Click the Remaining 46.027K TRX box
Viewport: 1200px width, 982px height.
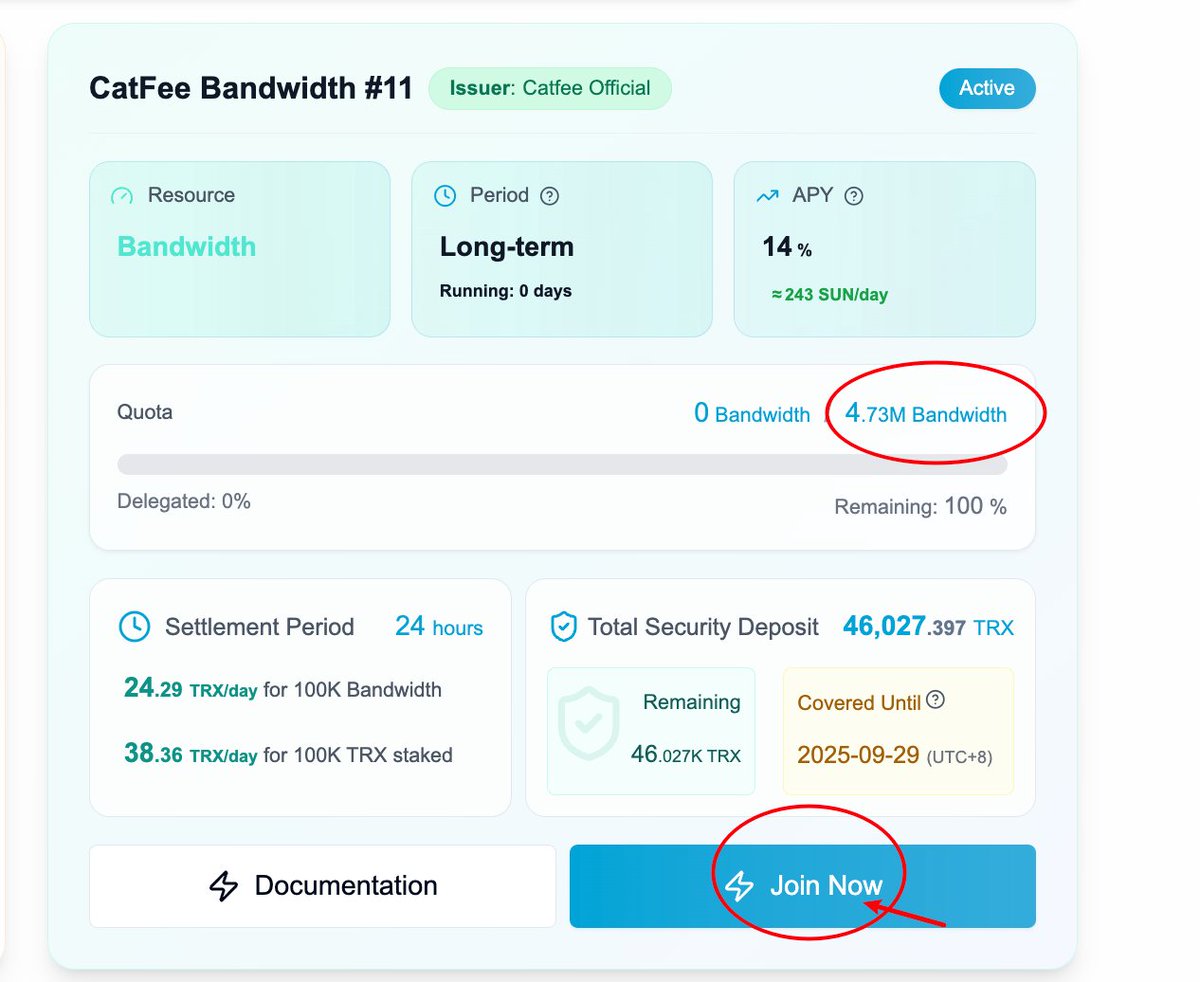pyautogui.click(x=651, y=731)
